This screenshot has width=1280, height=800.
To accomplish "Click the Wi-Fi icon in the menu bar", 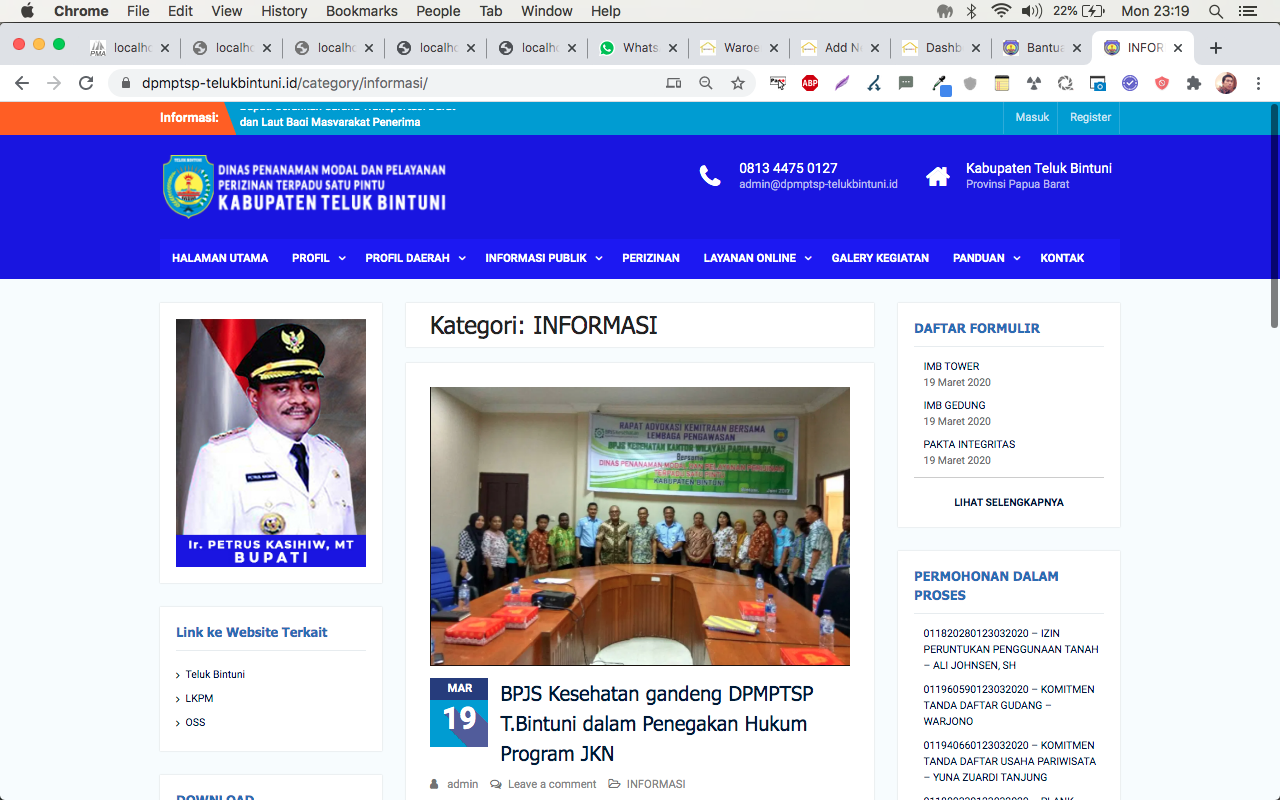I will pos(1001,11).
